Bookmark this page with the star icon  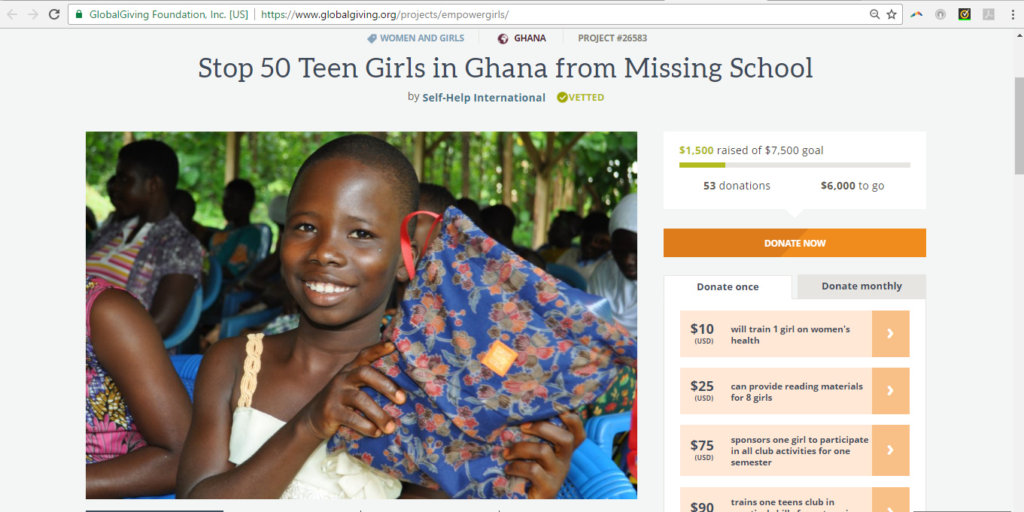pos(891,14)
